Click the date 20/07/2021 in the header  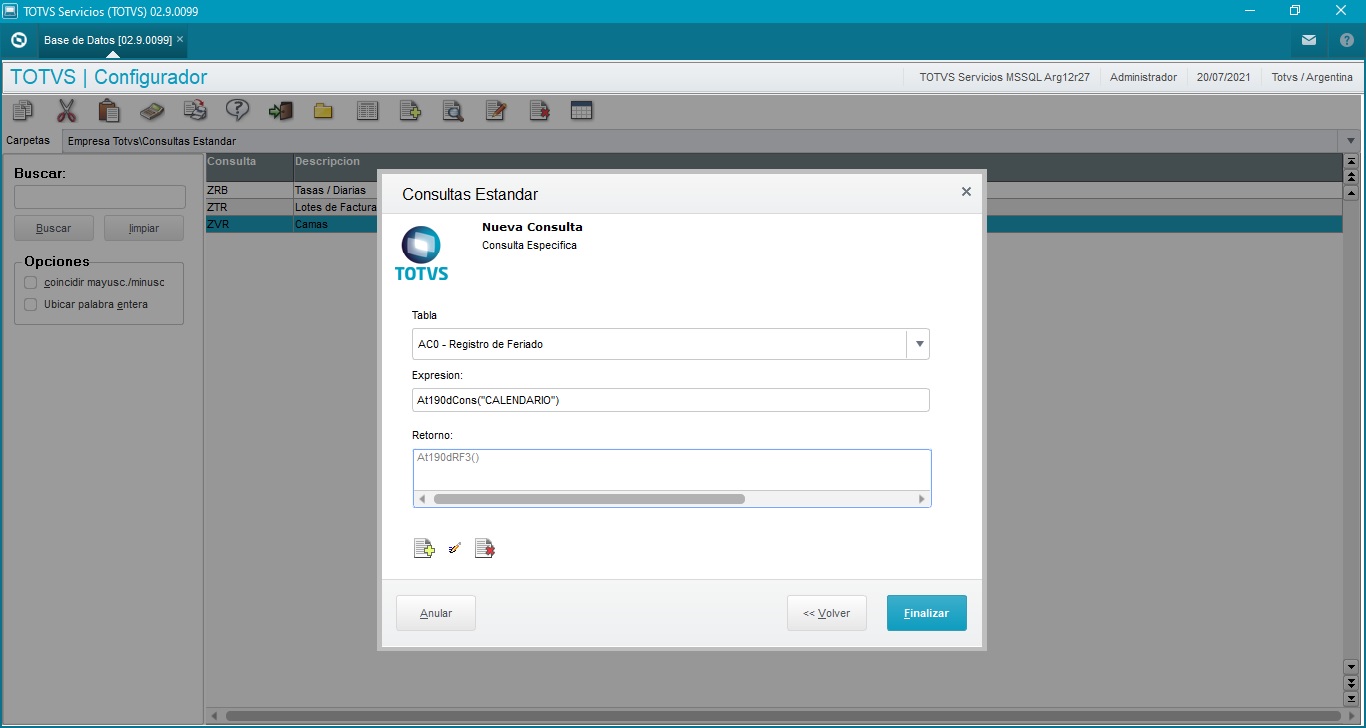pyautogui.click(x=1224, y=77)
